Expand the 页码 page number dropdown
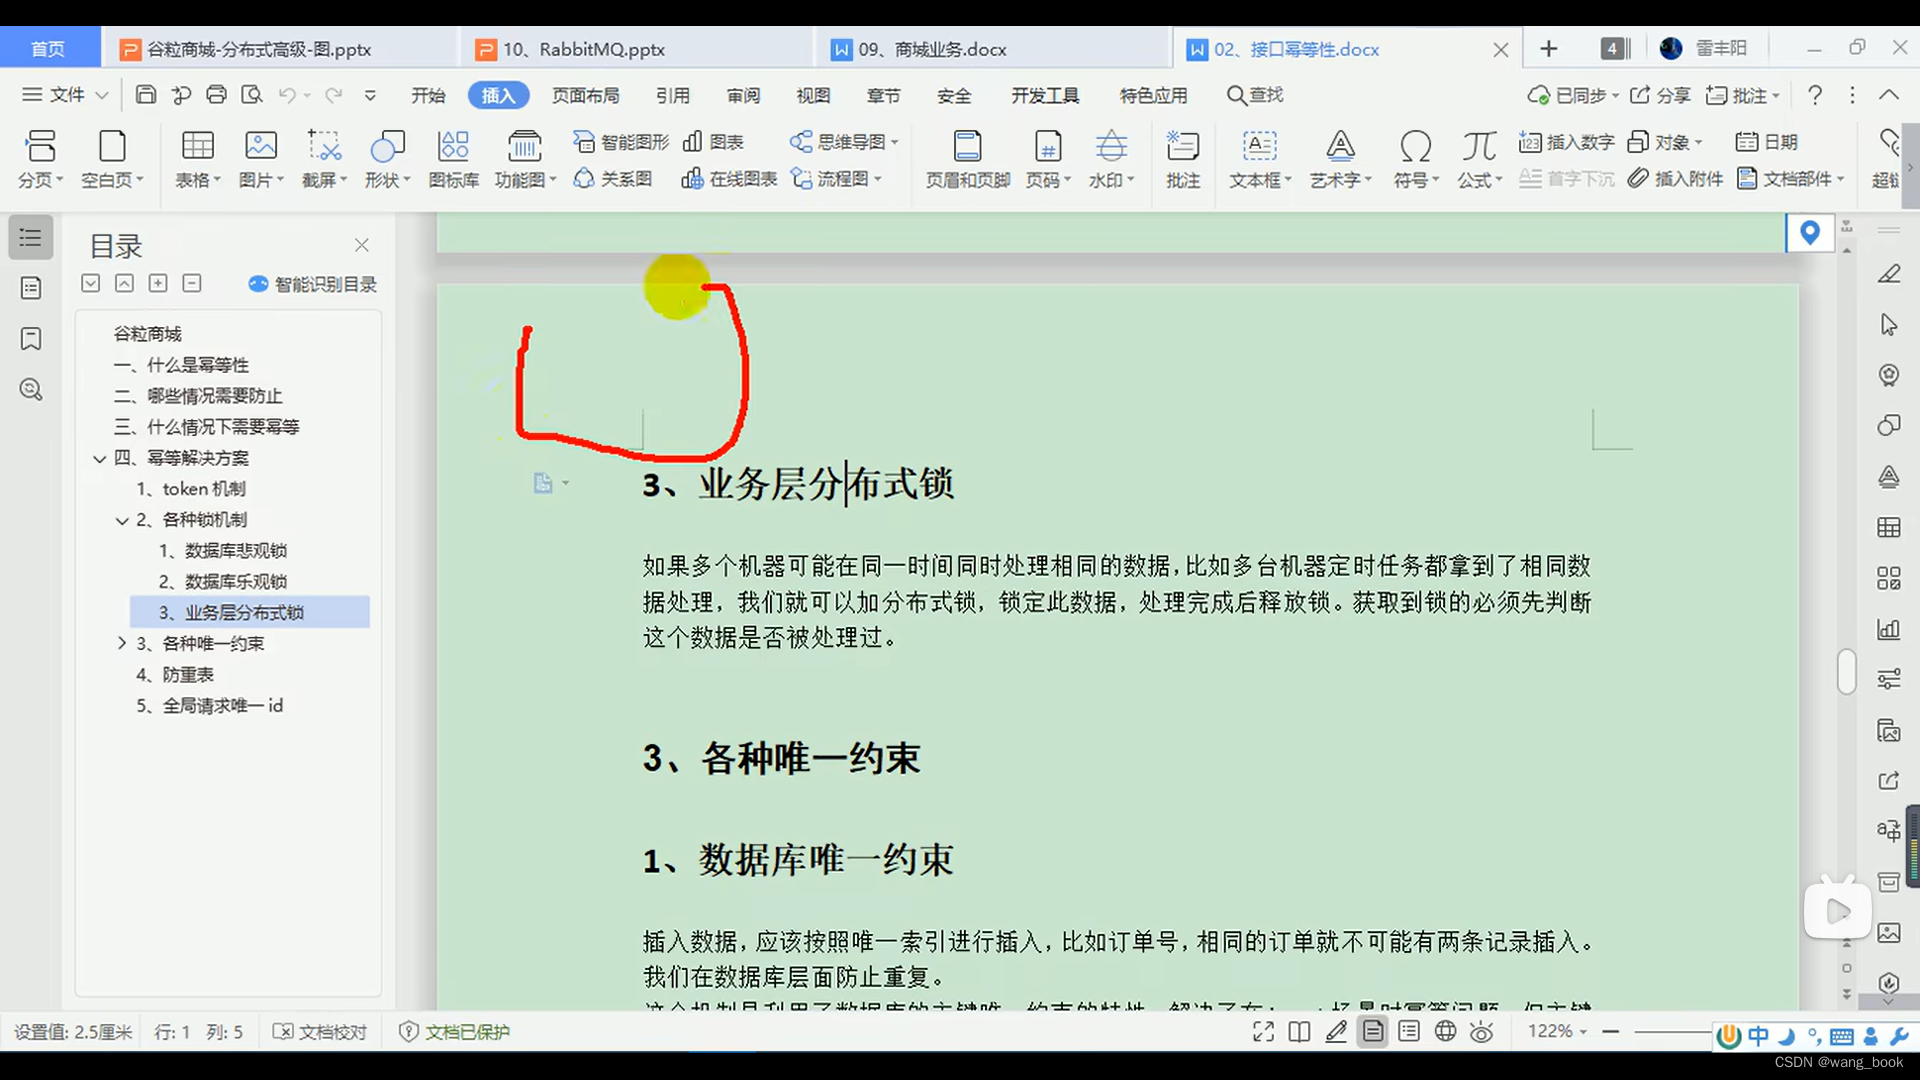The width and height of the screenshot is (1920, 1080). 1047,158
